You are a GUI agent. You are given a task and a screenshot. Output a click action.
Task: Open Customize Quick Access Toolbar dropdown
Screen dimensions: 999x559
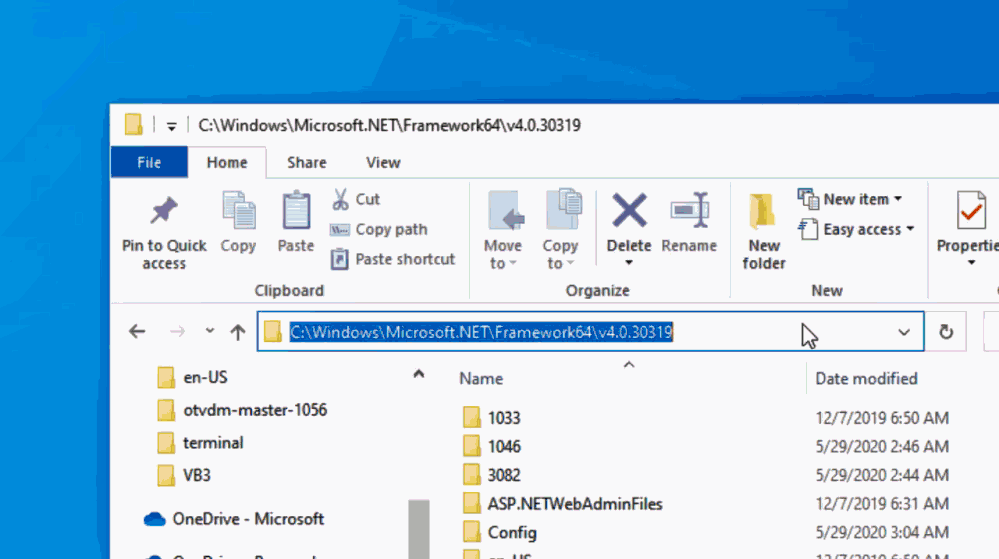(x=171, y=126)
